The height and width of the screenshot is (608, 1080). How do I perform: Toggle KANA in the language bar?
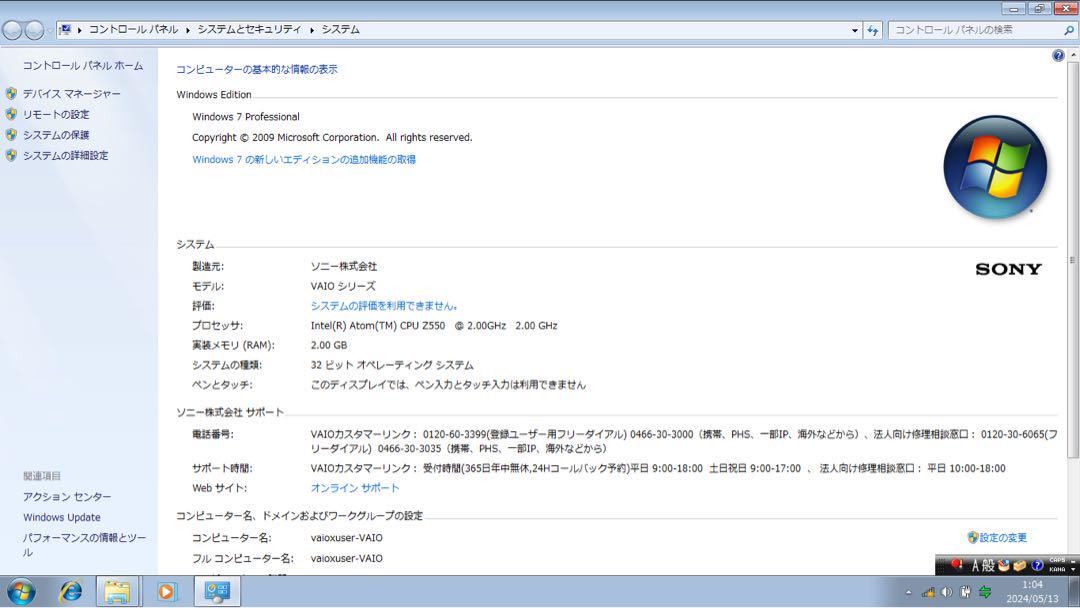coord(1057,569)
